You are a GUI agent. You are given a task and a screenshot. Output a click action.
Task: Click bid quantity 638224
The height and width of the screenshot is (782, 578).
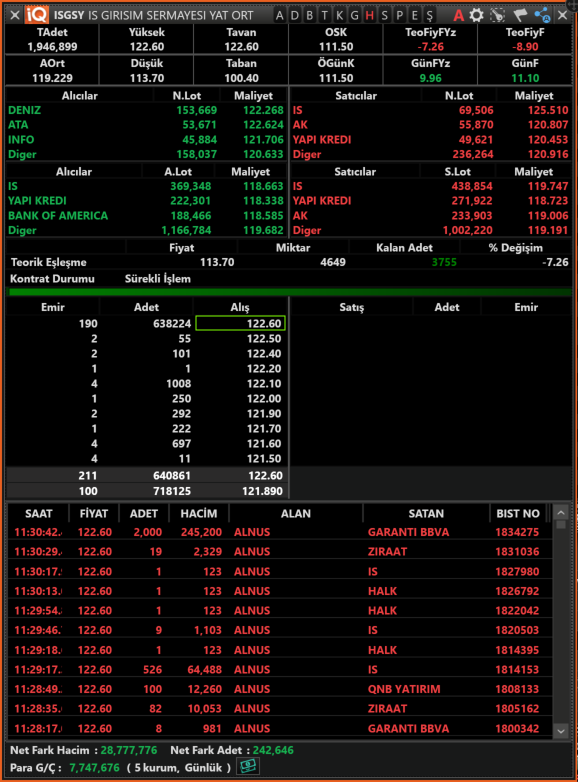tap(172, 324)
